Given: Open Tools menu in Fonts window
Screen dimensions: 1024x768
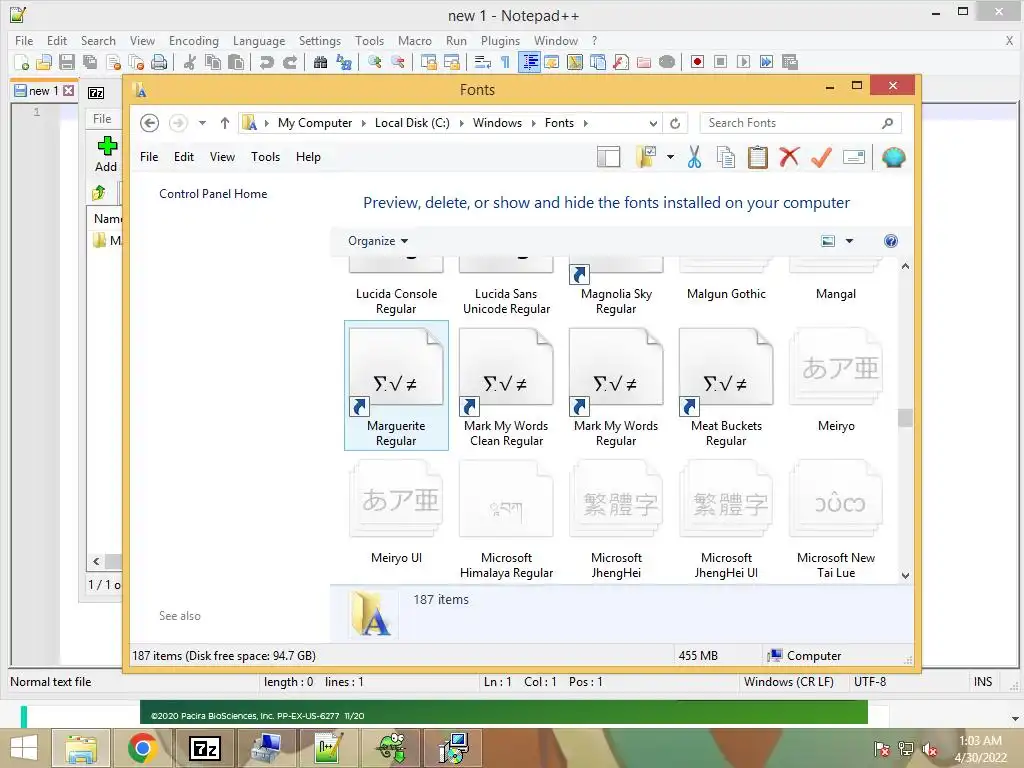Looking at the screenshot, I should 265,157.
